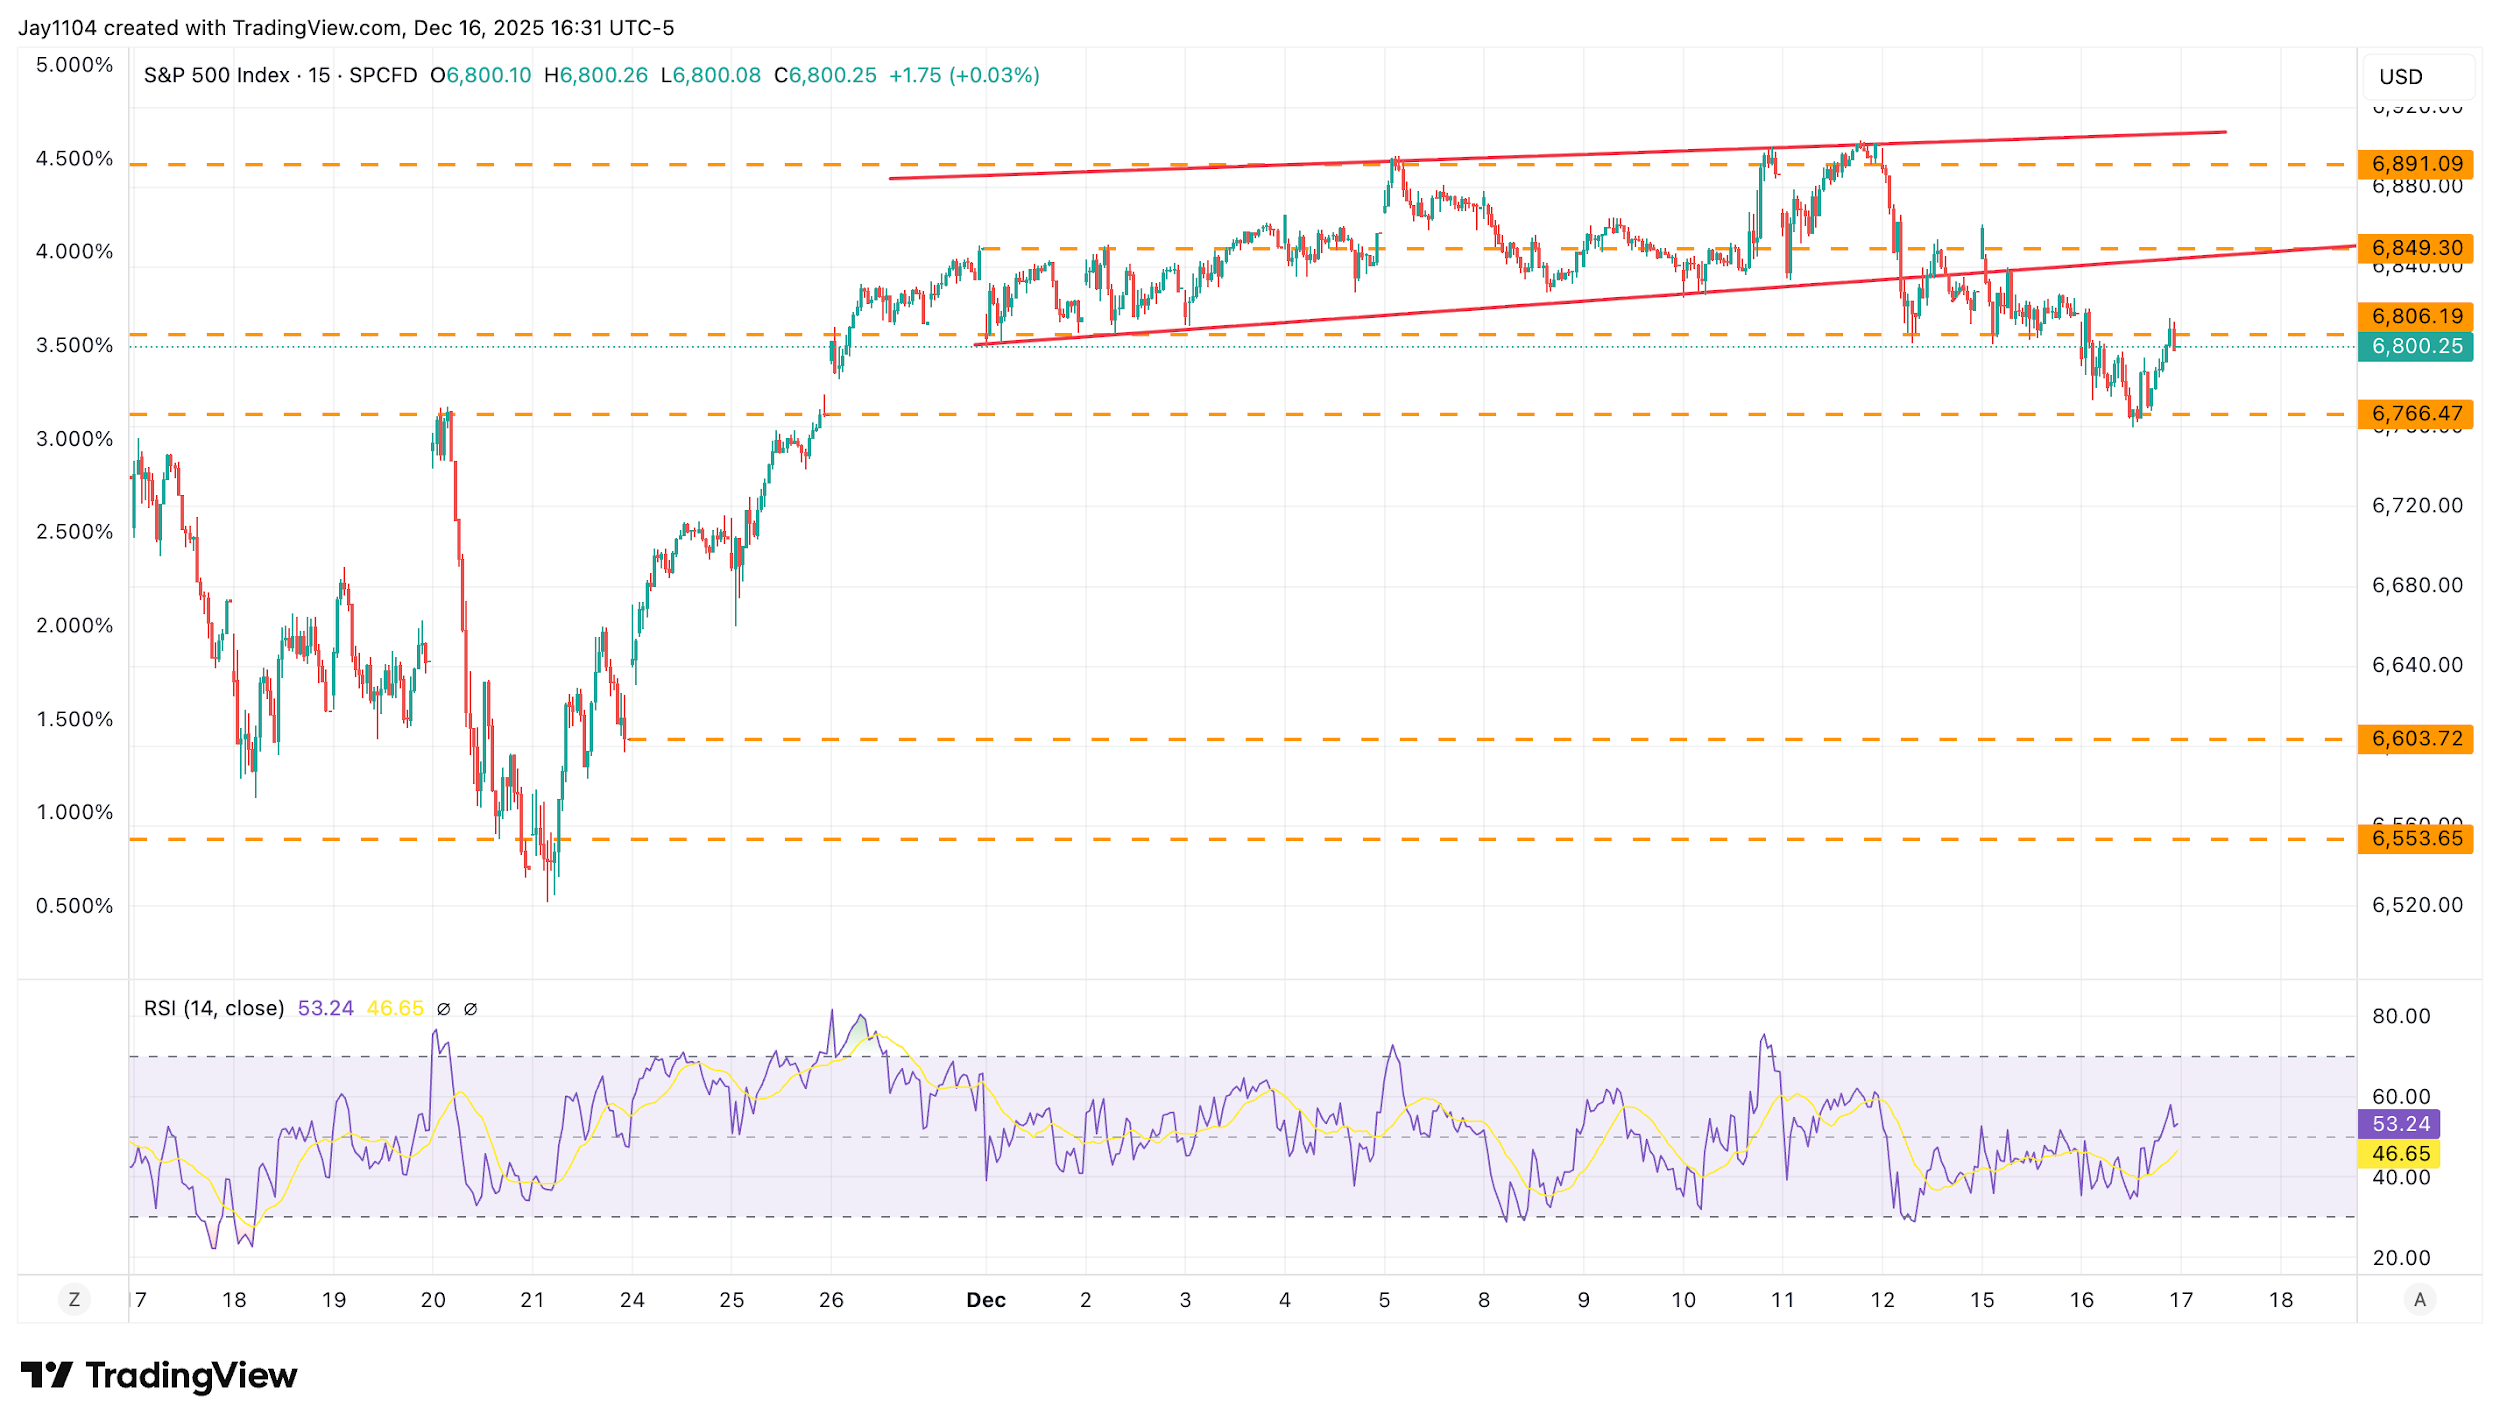Click the orange 6,891.09 price level label
This screenshot has width=2500, height=1428.
click(2415, 164)
